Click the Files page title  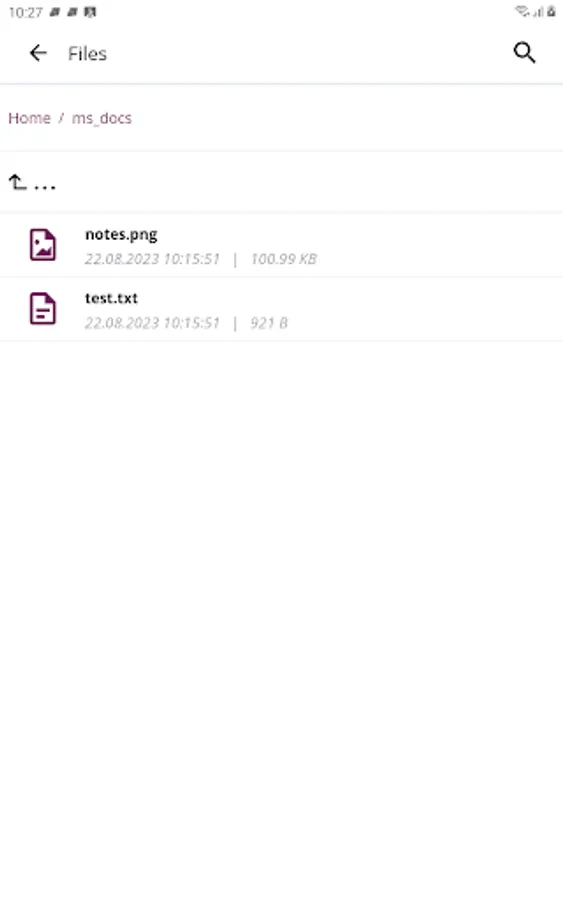click(87, 53)
